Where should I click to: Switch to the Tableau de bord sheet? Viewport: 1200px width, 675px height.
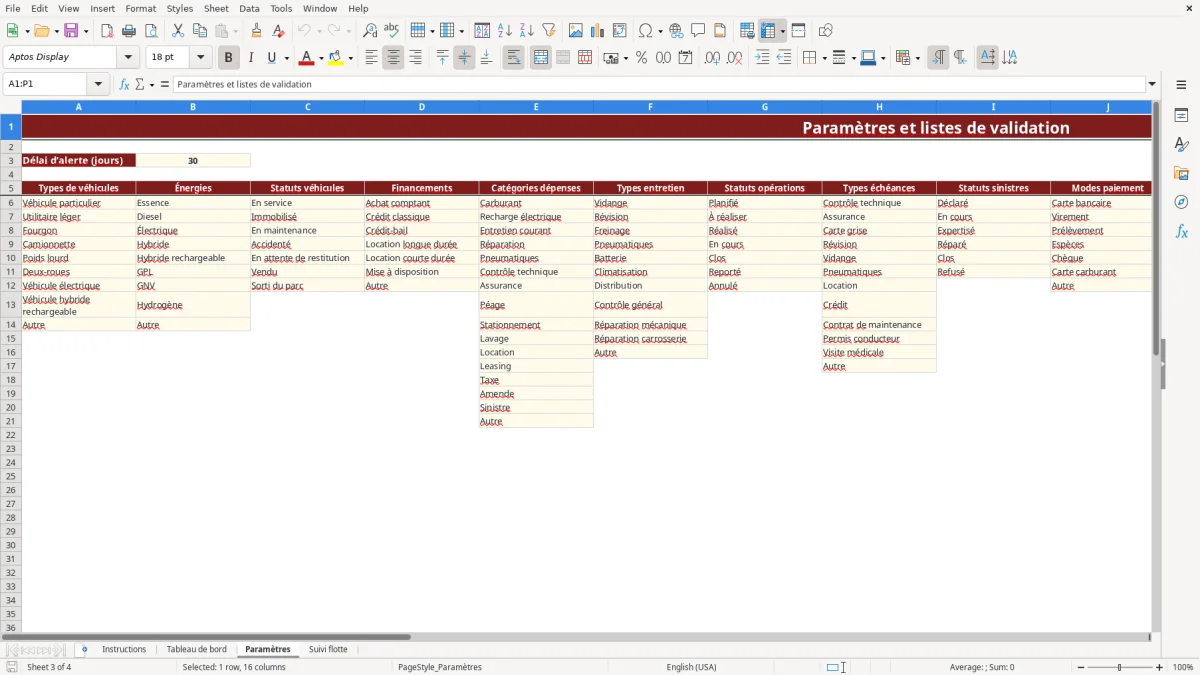pos(196,649)
